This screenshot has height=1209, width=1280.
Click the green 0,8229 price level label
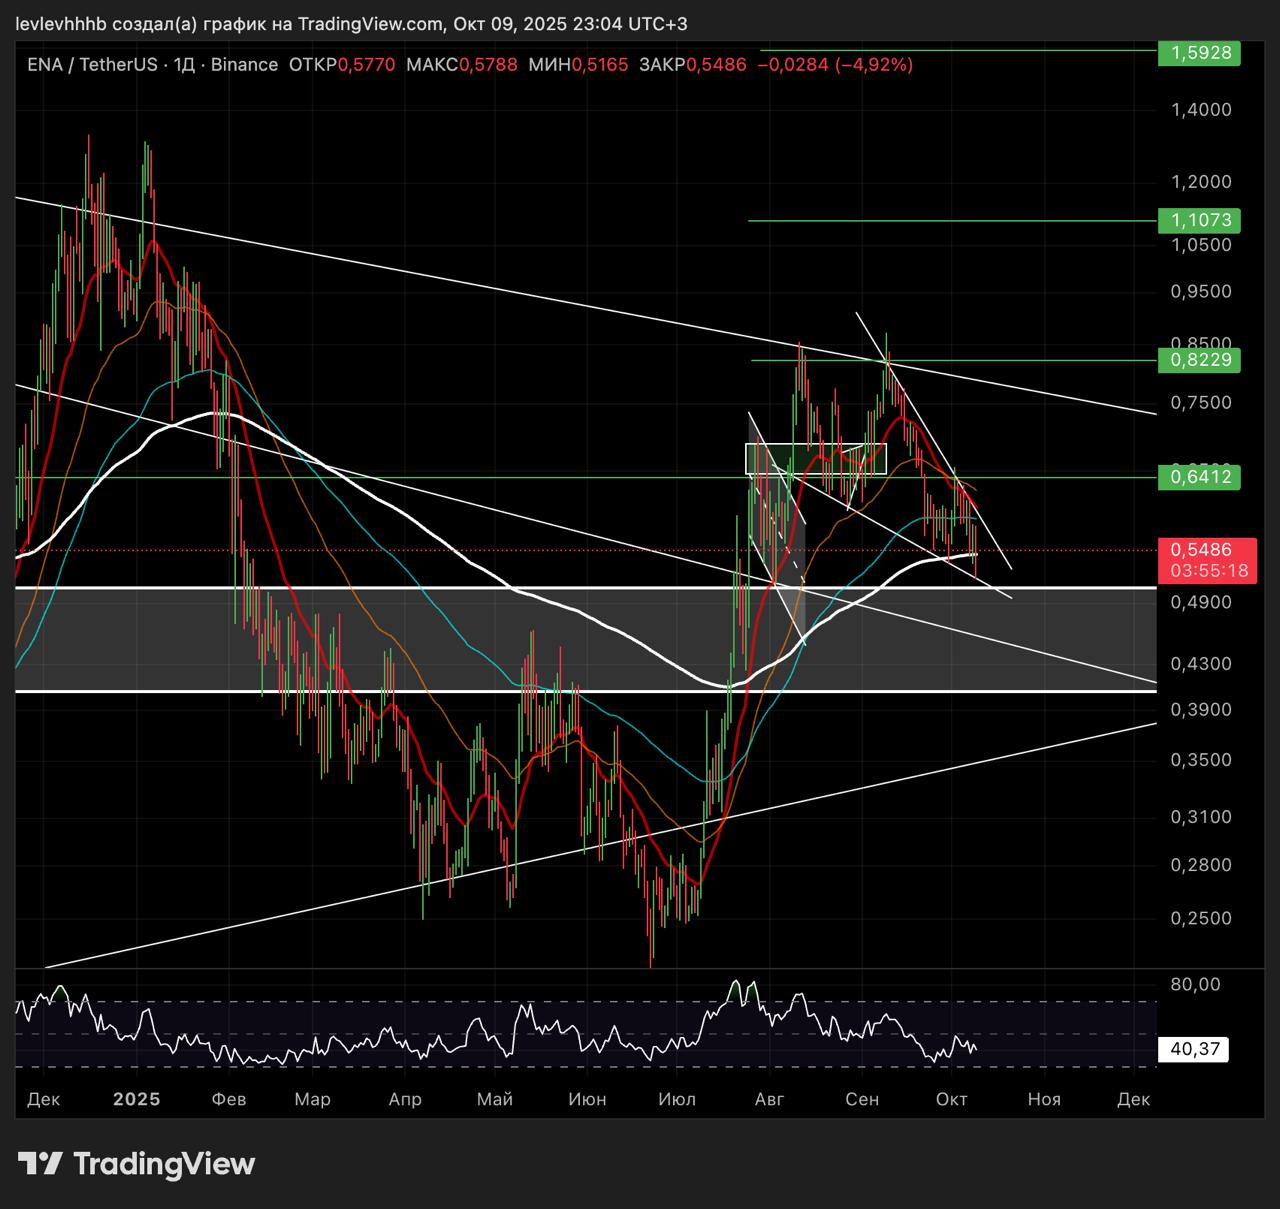tap(1199, 360)
